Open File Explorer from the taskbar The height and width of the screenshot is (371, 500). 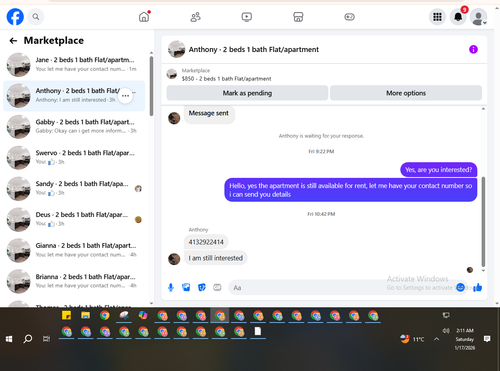tap(86, 315)
